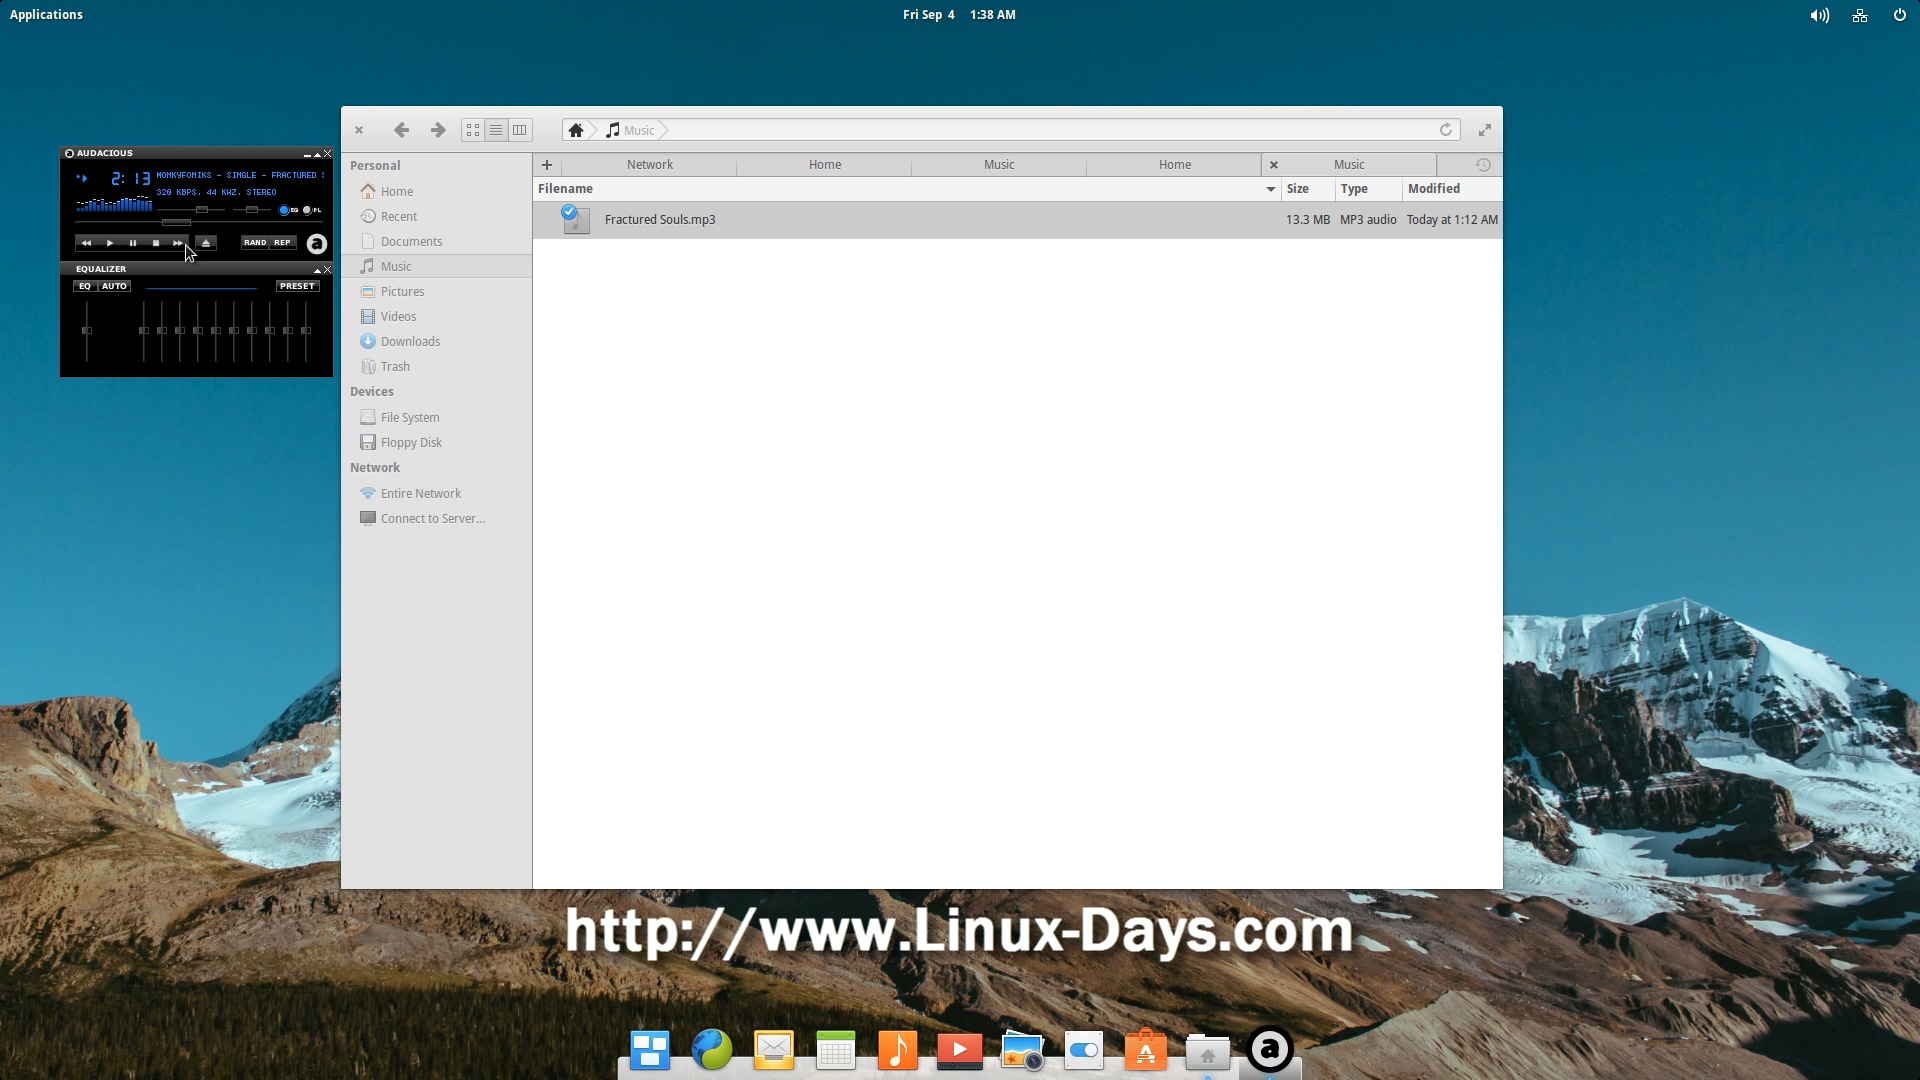Screen dimensions: 1920x1080
Task: Open the closed tabs history icon
Action: pyautogui.click(x=1483, y=165)
